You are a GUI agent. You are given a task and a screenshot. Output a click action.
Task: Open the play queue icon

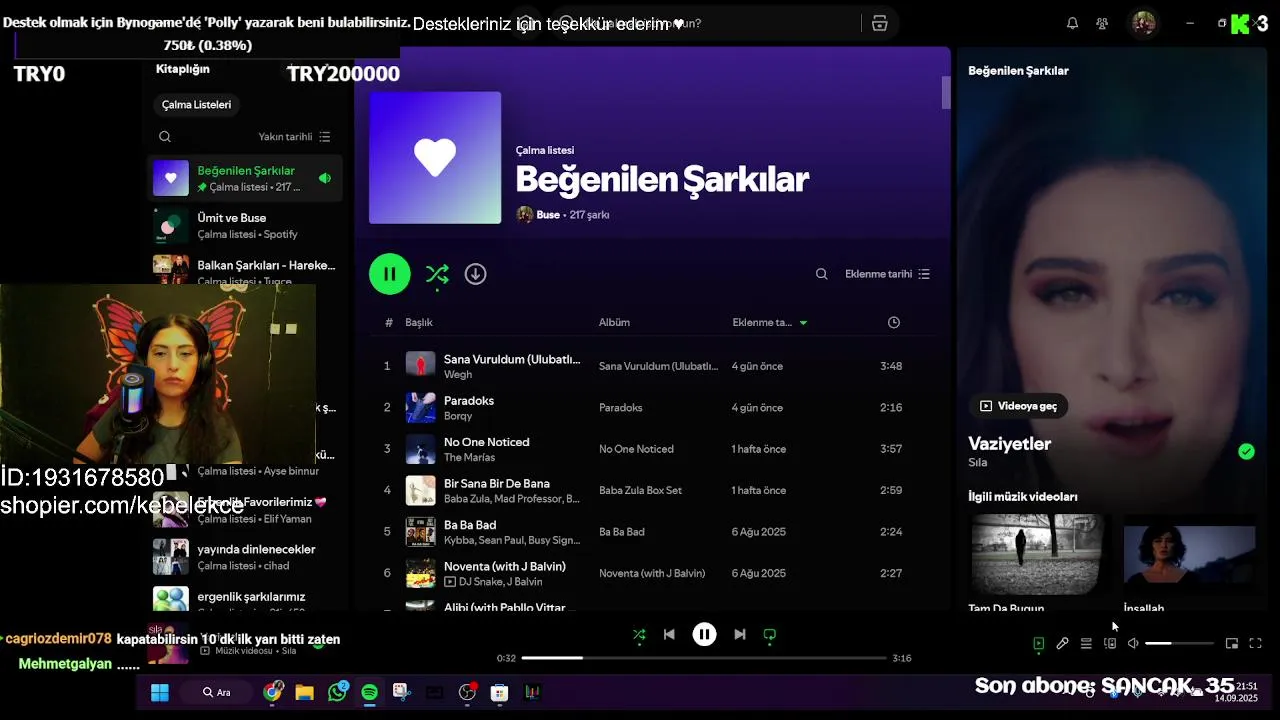[1086, 644]
